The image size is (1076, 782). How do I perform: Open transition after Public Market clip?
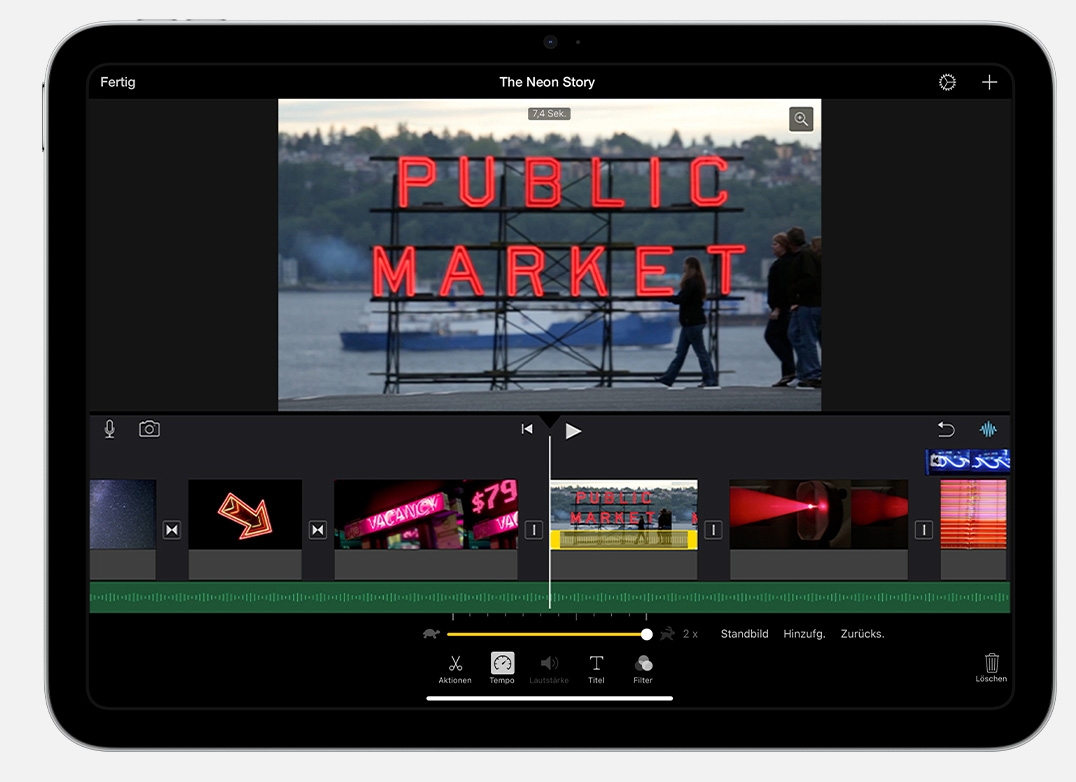(x=713, y=530)
